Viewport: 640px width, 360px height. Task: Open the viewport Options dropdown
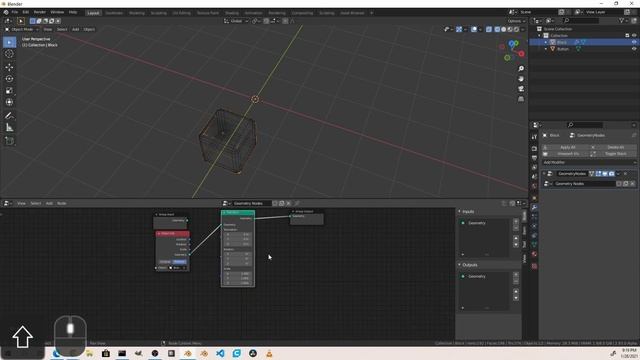(516, 21)
